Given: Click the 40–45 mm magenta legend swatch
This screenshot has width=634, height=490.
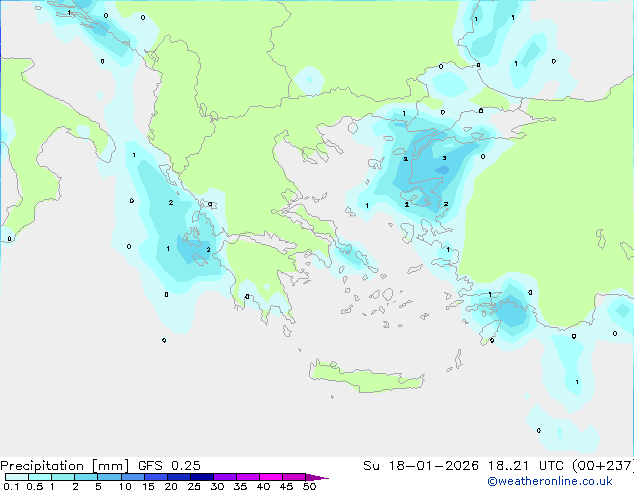Looking at the screenshot, I should (x=271, y=477).
